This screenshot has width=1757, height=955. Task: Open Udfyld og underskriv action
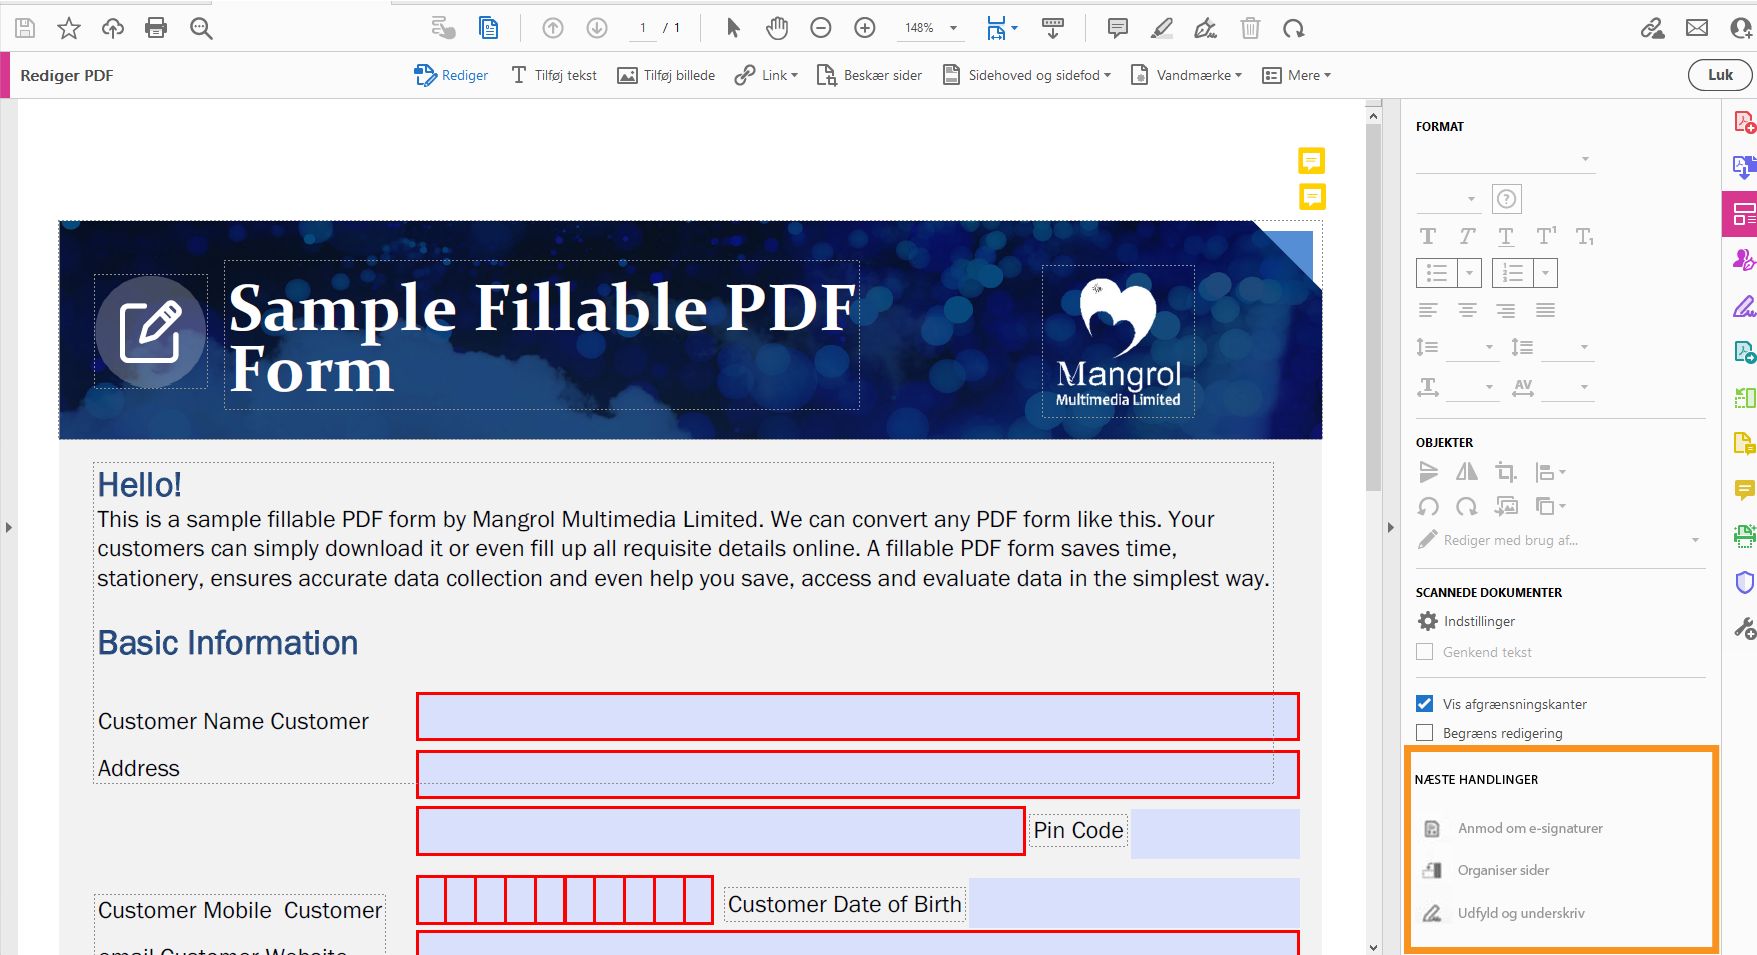[1503, 913]
